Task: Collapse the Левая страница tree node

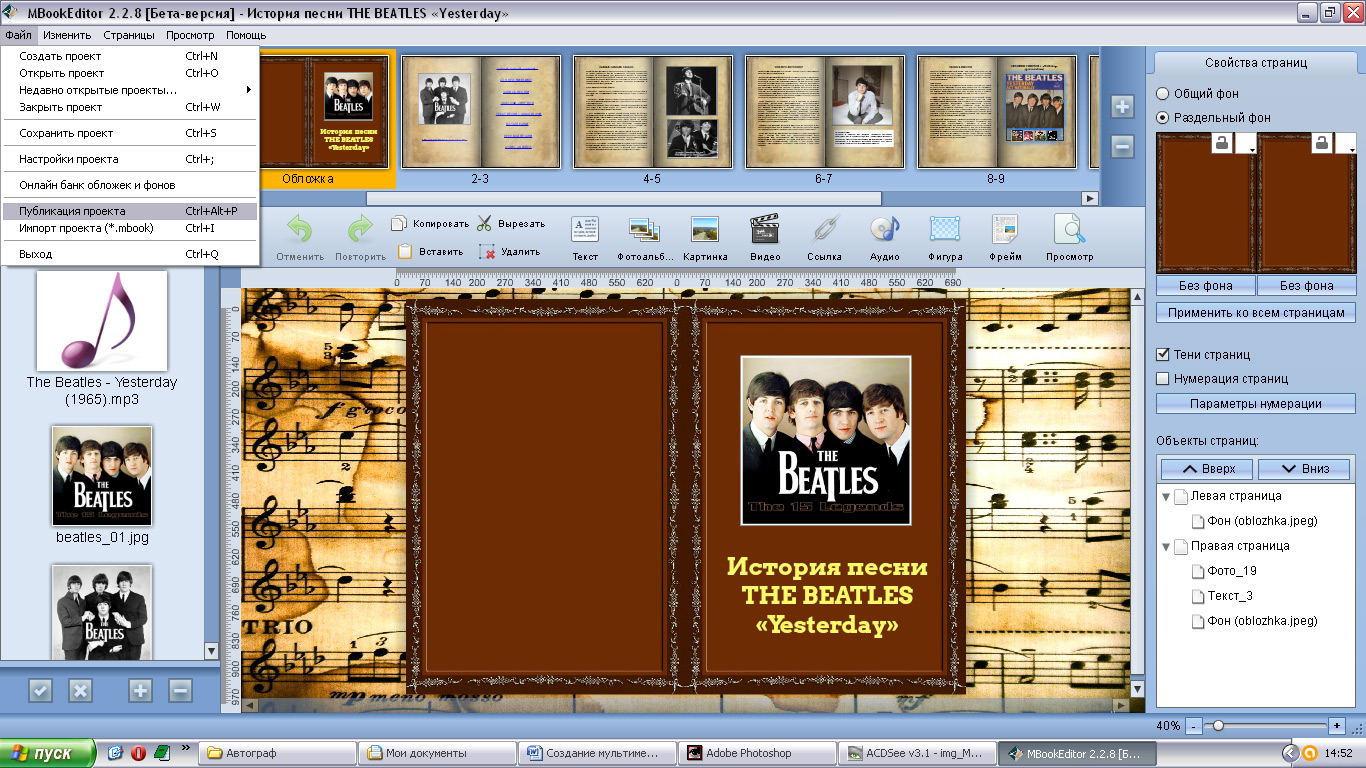Action: tap(1165, 496)
